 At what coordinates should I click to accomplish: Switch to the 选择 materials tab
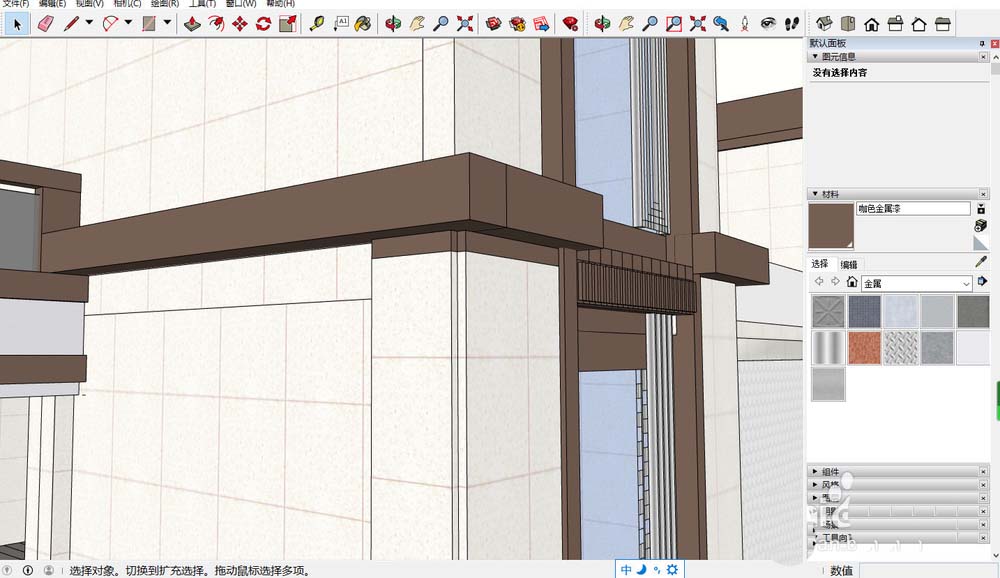[820, 263]
